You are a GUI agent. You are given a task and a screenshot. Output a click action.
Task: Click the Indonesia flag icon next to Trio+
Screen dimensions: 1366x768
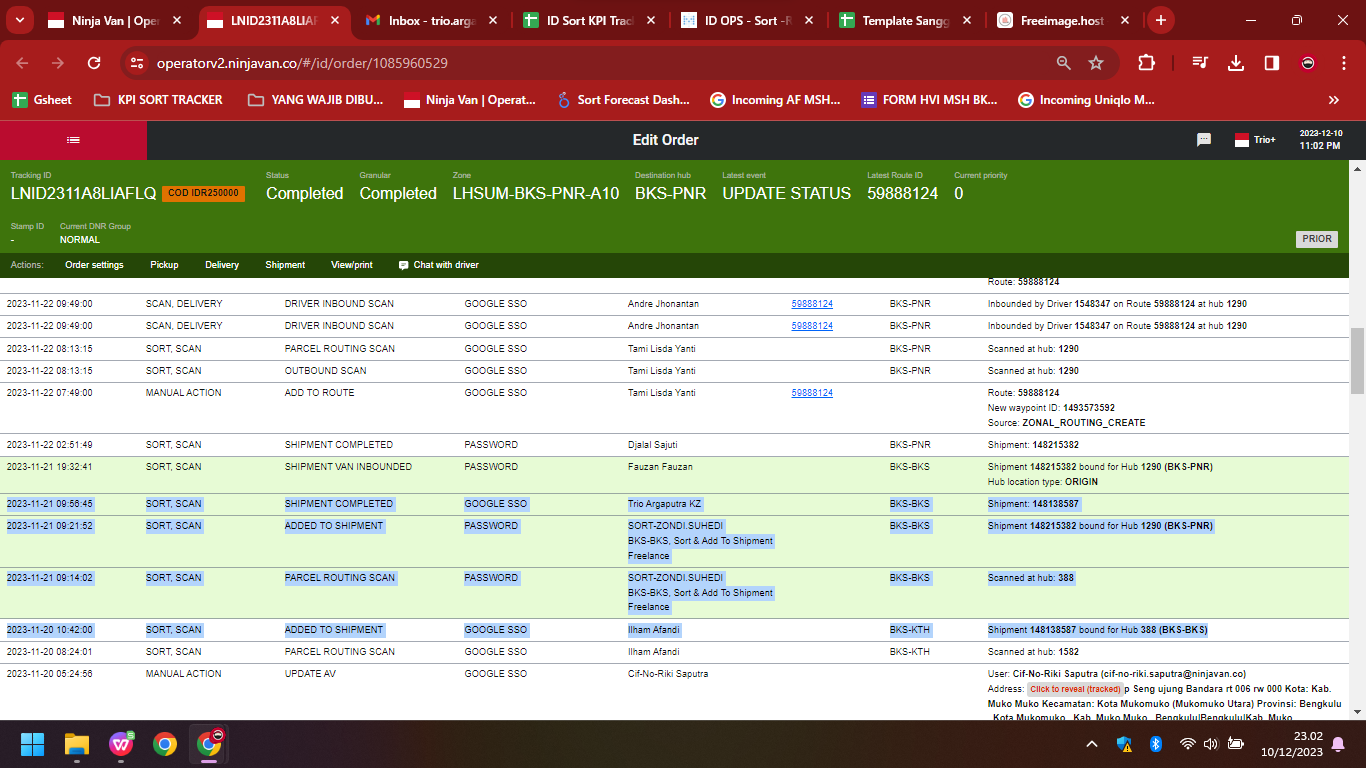click(1242, 140)
